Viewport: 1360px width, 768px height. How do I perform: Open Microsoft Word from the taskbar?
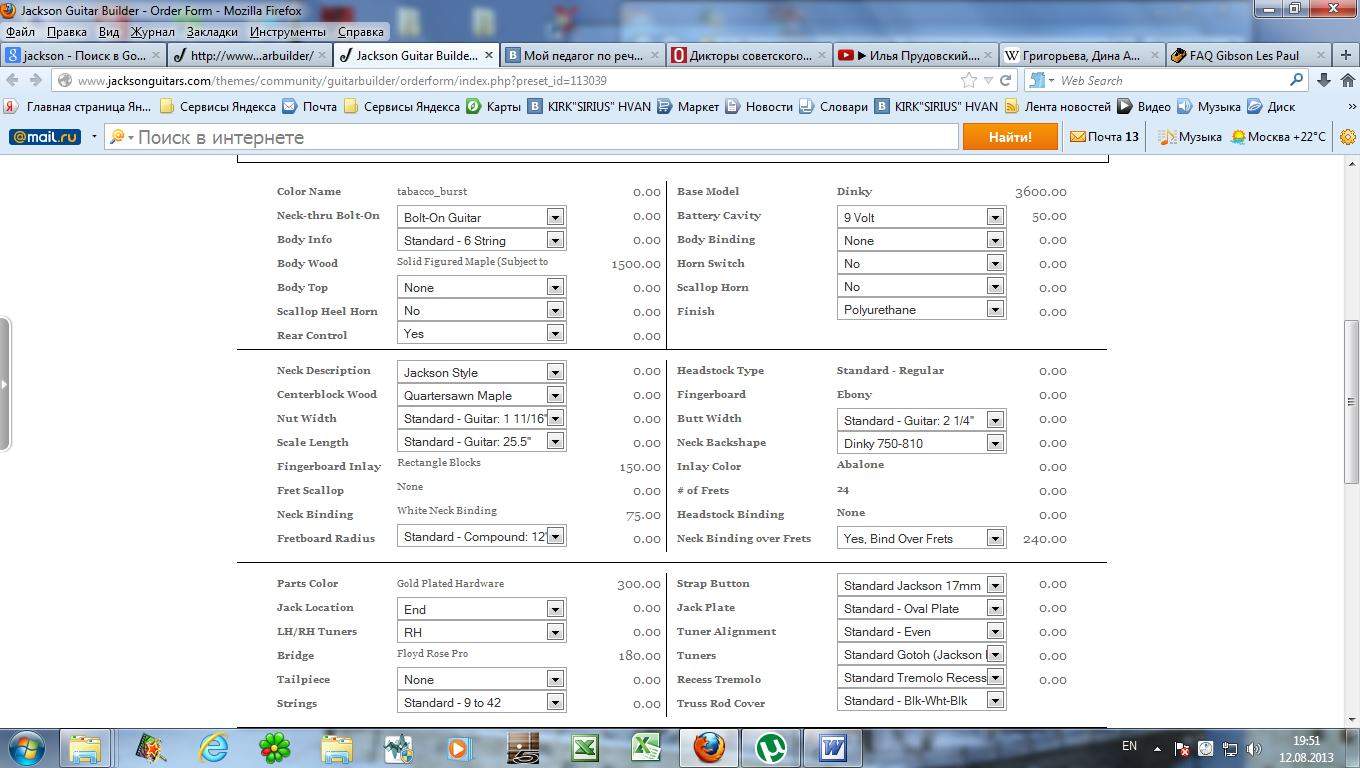[832, 747]
